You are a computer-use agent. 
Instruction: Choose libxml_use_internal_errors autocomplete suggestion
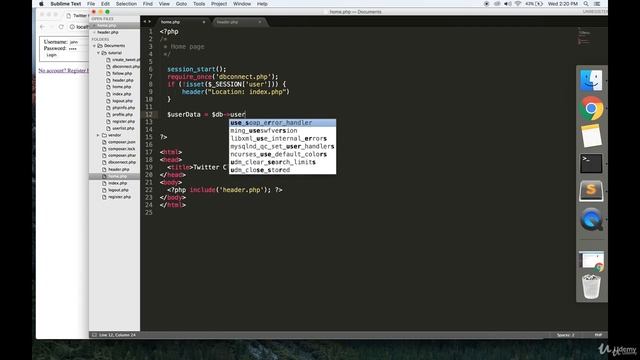click(x=282, y=138)
